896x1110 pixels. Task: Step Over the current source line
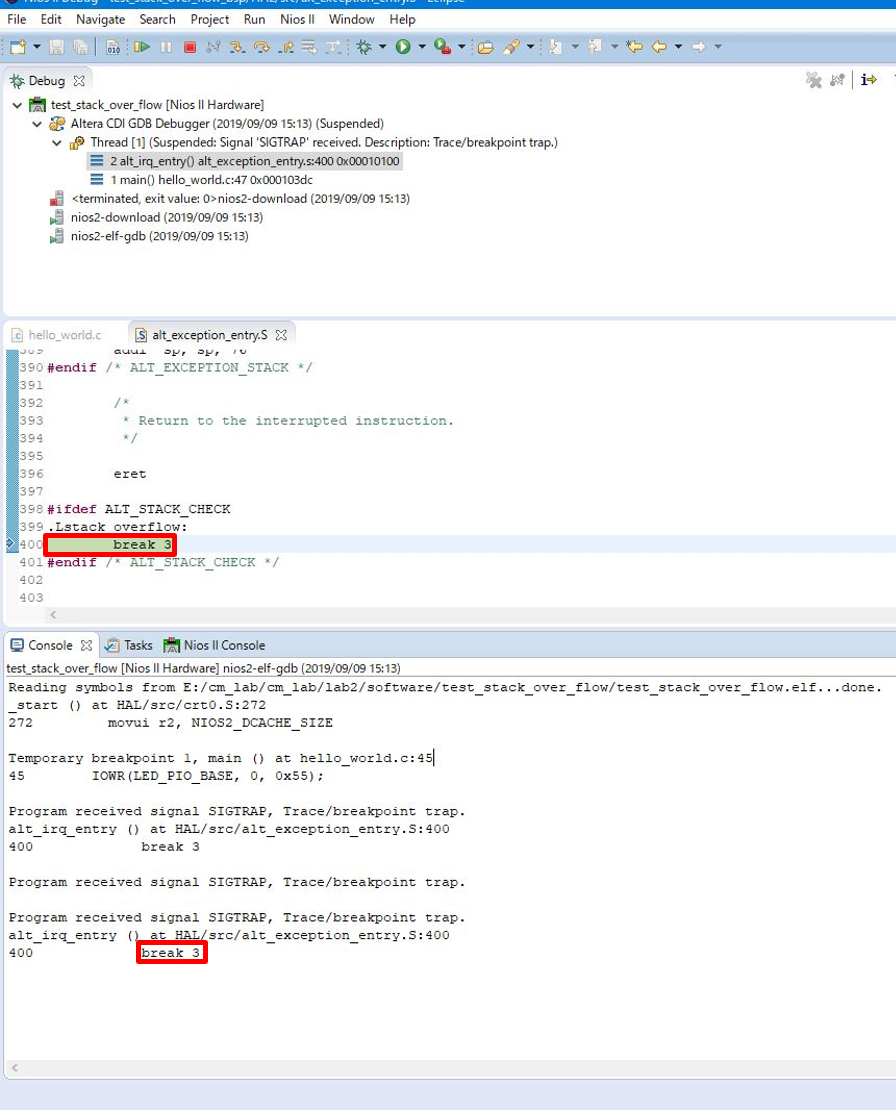tap(263, 46)
